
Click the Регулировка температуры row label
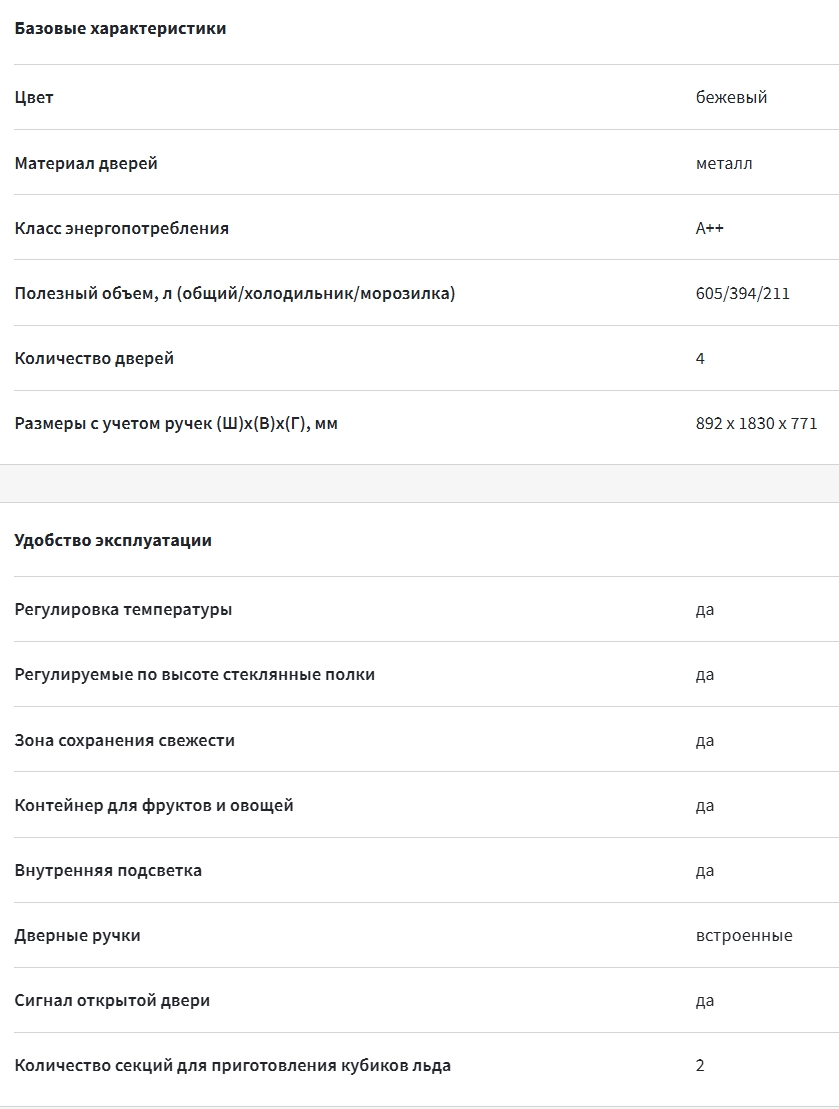[123, 610]
